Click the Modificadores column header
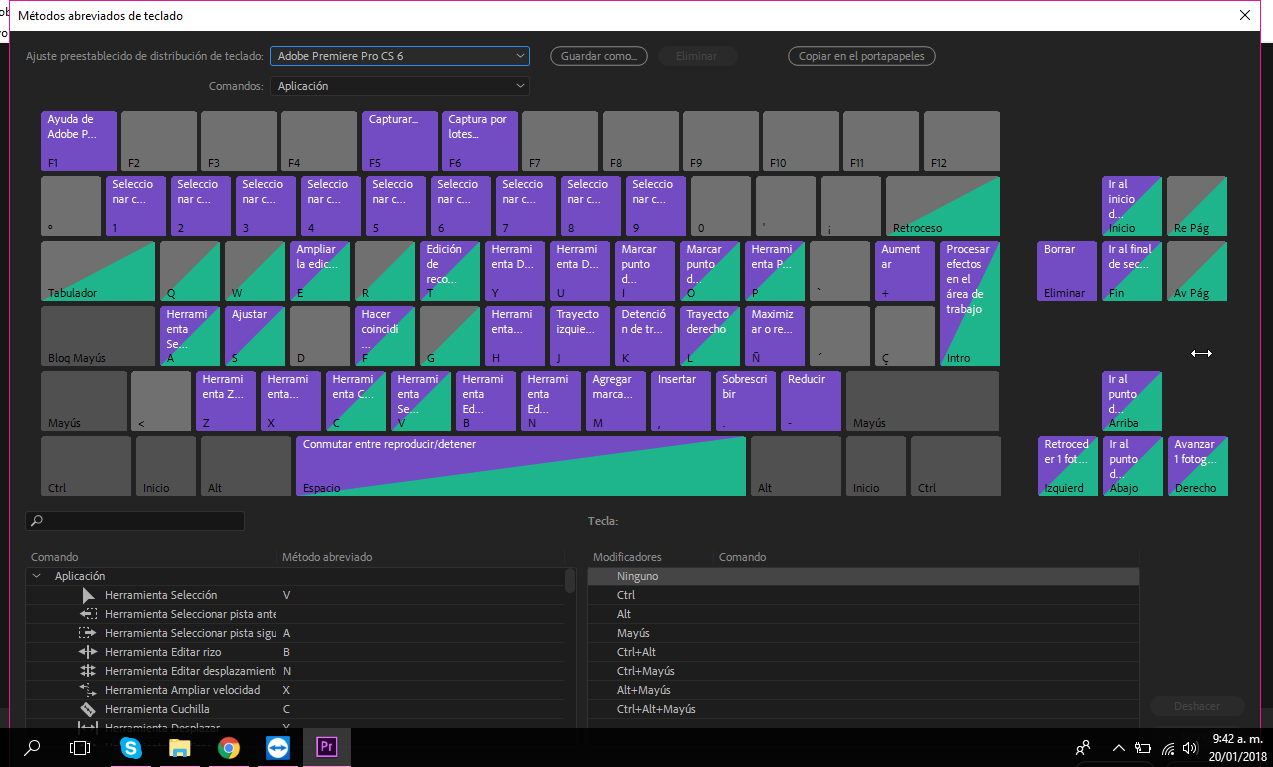The width and height of the screenshot is (1273, 767). (627, 557)
